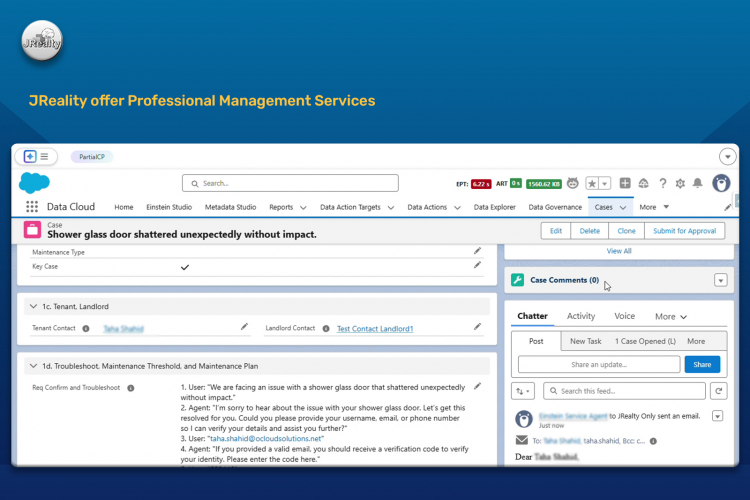Click the View All link
The height and width of the screenshot is (500, 750).
pyautogui.click(x=619, y=251)
